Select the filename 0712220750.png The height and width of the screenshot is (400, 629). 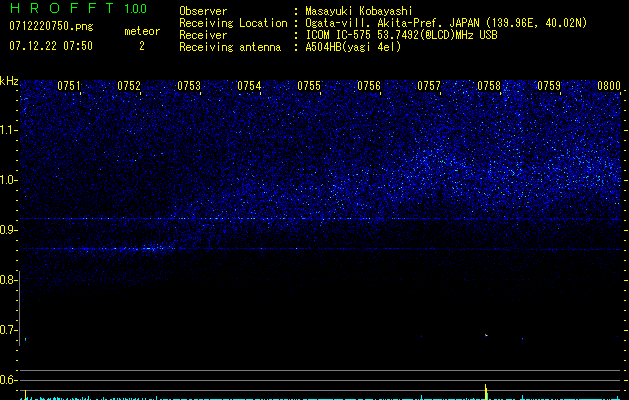[51, 26]
